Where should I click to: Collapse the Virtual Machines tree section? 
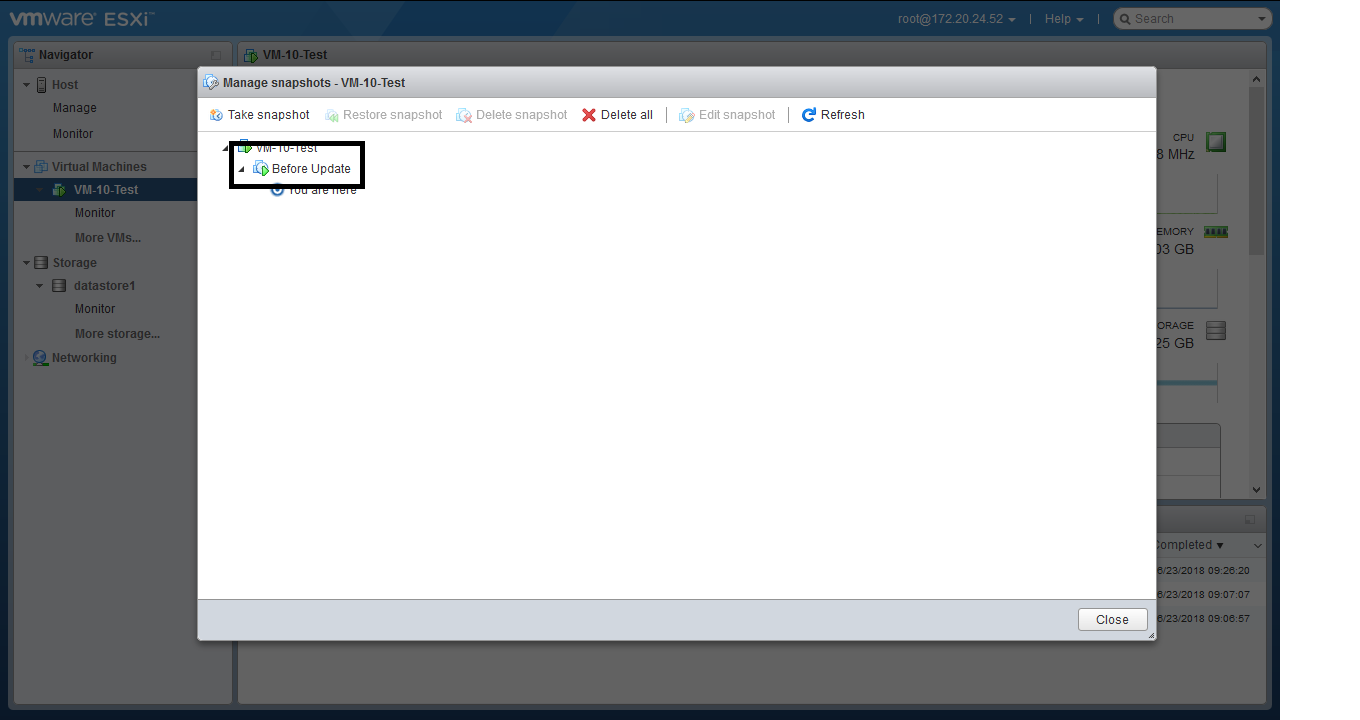27,167
